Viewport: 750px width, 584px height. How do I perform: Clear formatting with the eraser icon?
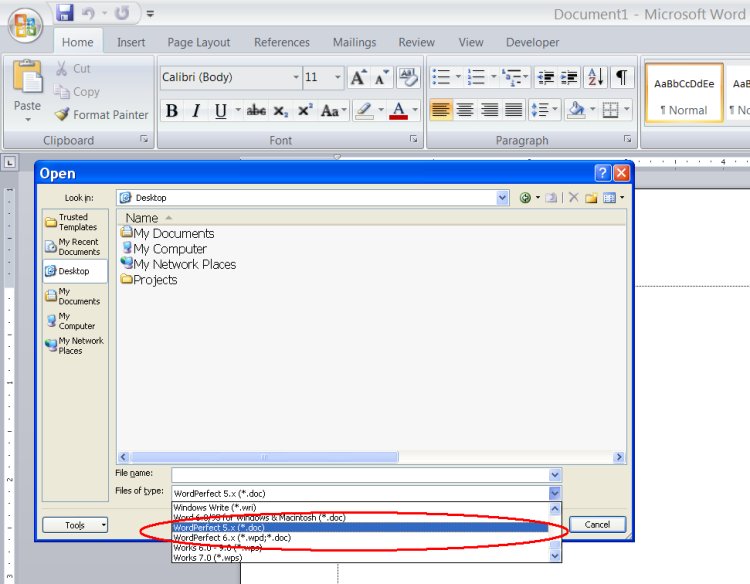pyautogui.click(x=408, y=77)
